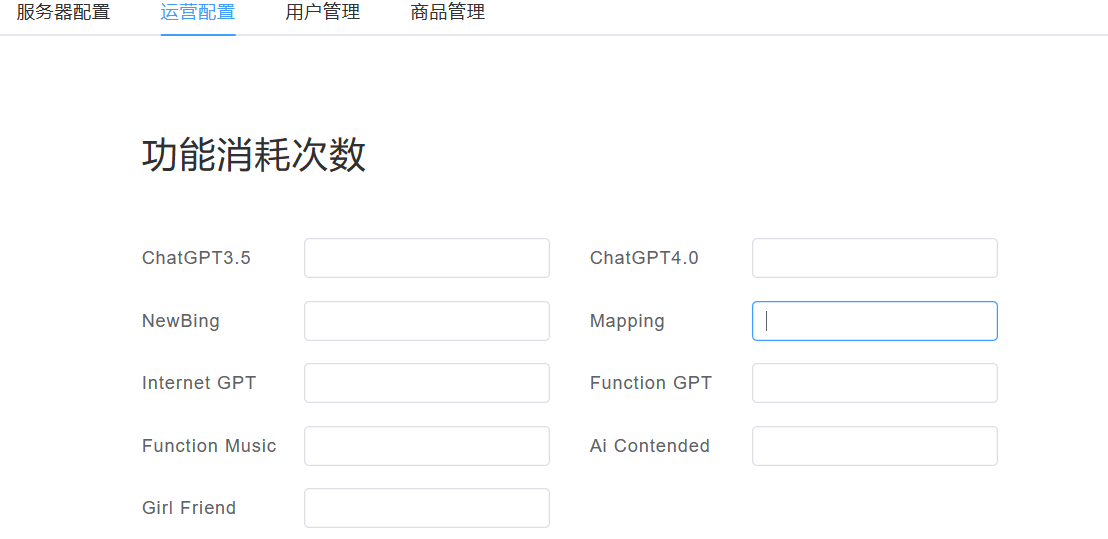This screenshot has width=1108, height=539.
Task: Click the Internet GPT label
Action: click(x=199, y=383)
